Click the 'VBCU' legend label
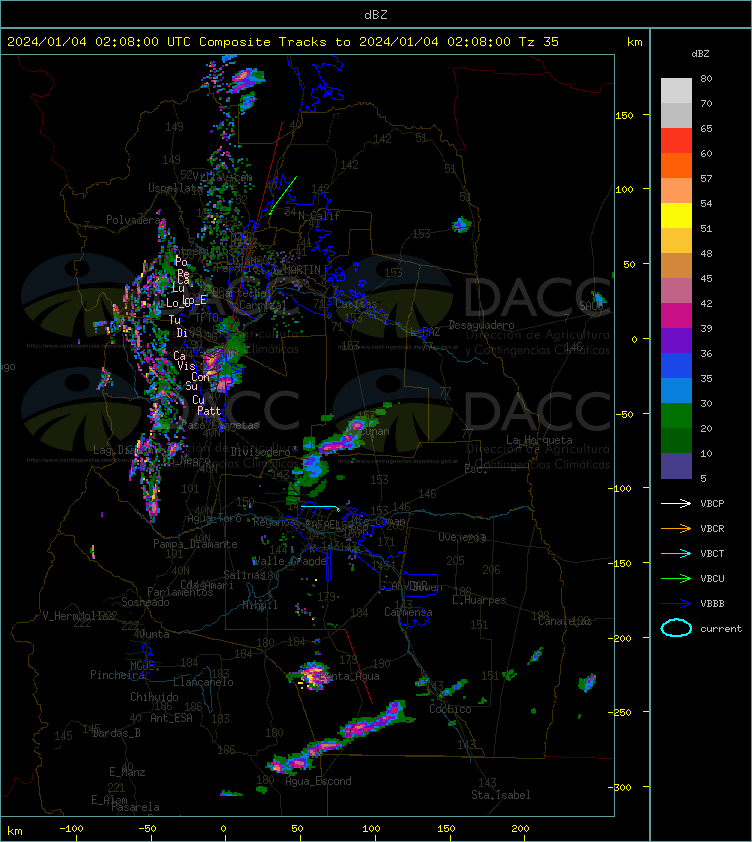The image size is (752, 842). pyautogui.click(x=712, y=578)
